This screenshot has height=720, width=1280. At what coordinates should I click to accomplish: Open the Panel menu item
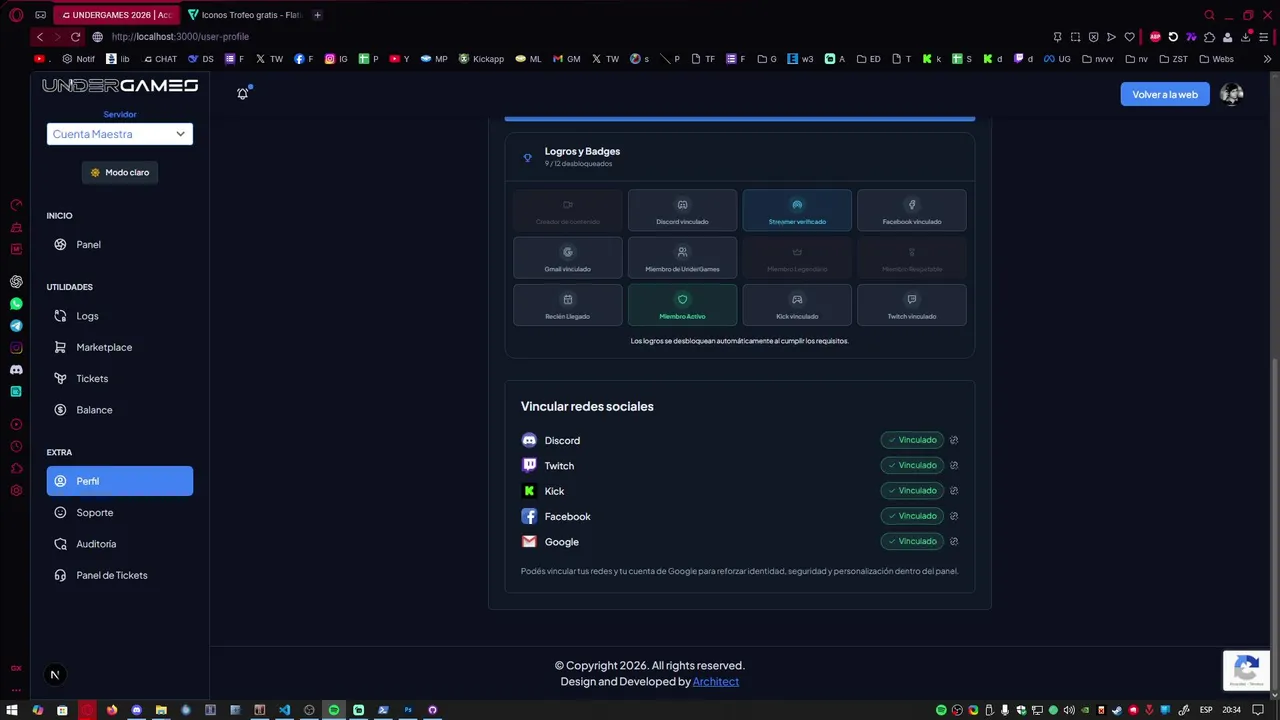pyautogui.click(x=120, y=244)
